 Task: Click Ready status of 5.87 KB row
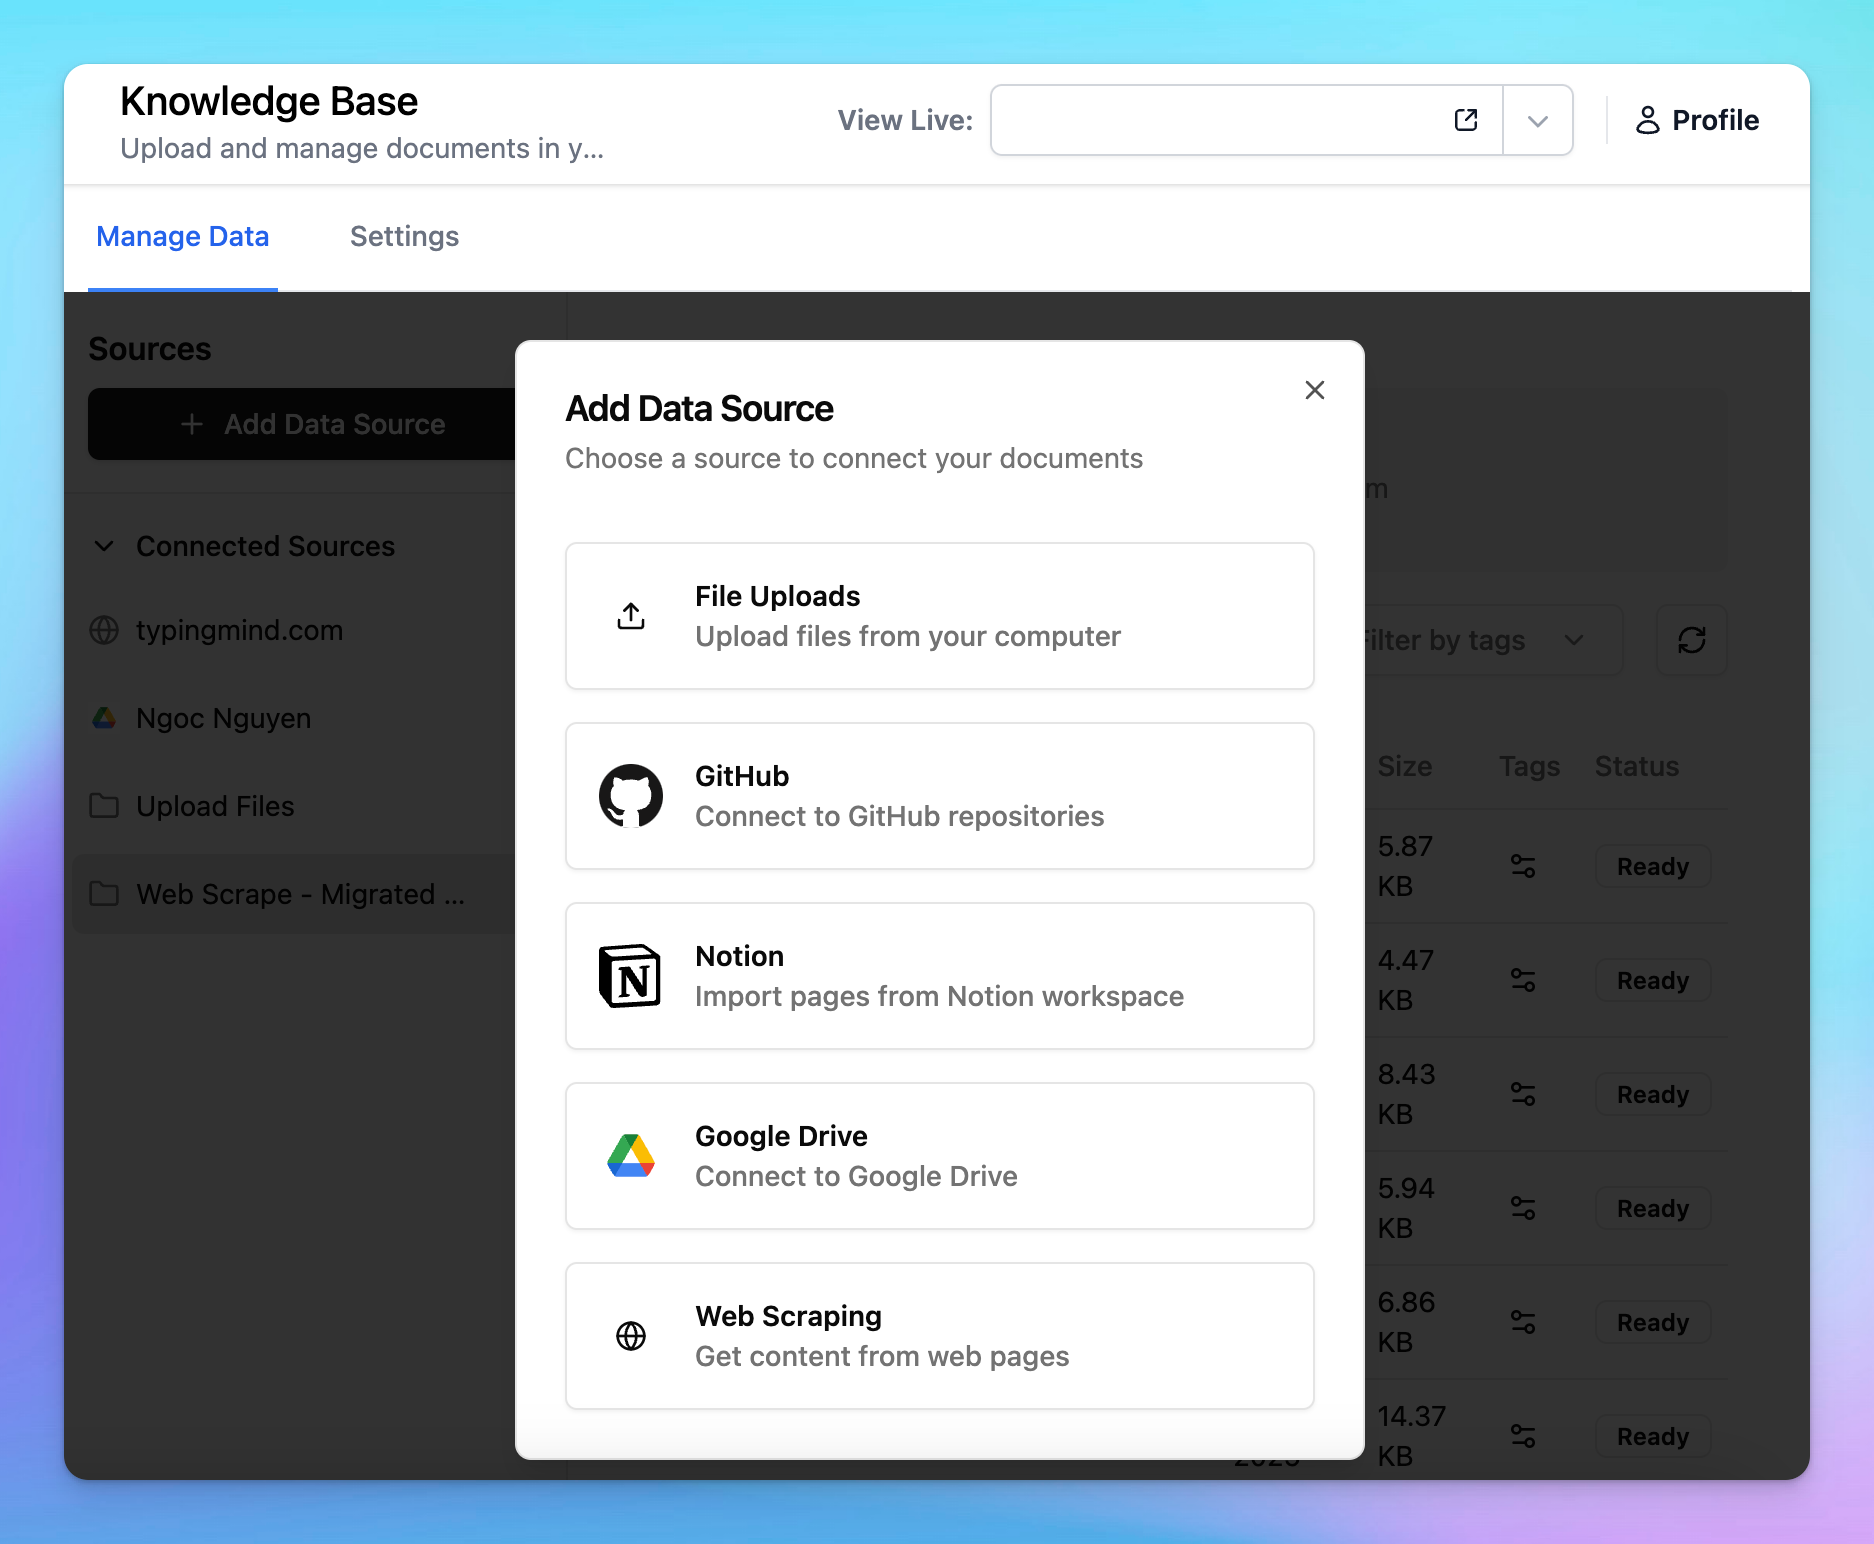[x=1653, y=866]
